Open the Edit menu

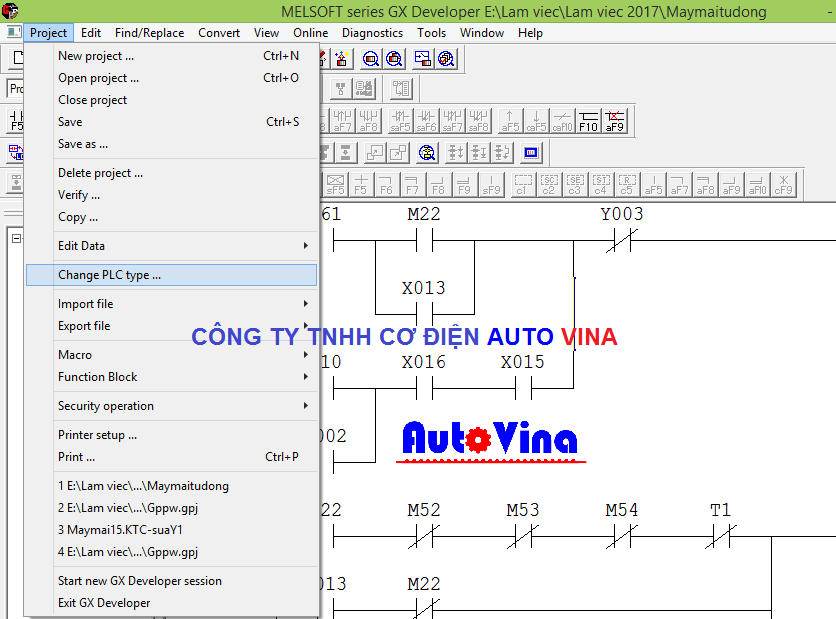pos(91,33)
